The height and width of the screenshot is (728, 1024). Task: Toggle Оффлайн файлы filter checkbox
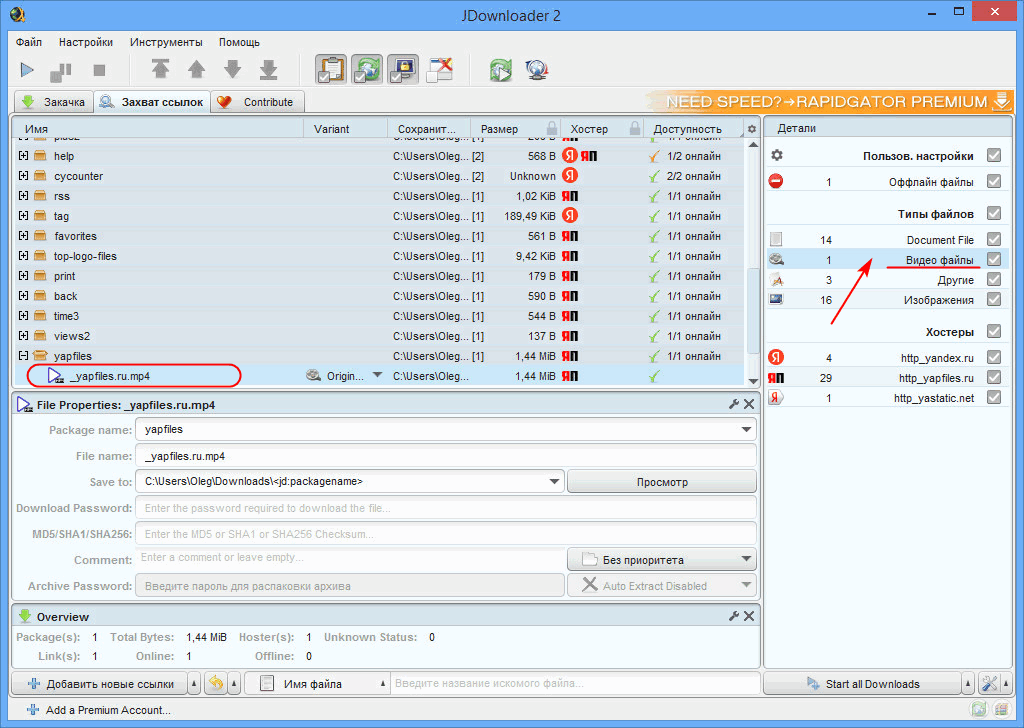pos(994,182)
